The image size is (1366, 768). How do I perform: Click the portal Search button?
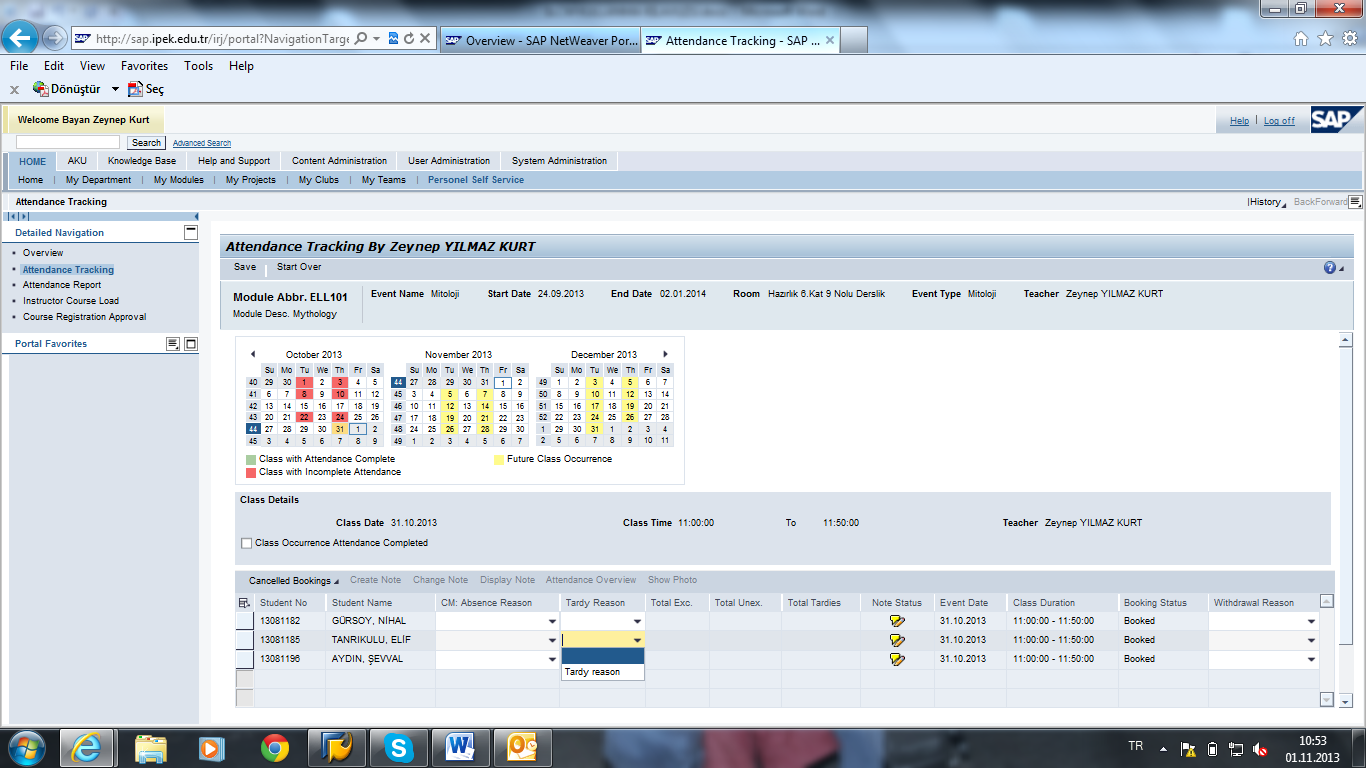click(x=146, y=143)
